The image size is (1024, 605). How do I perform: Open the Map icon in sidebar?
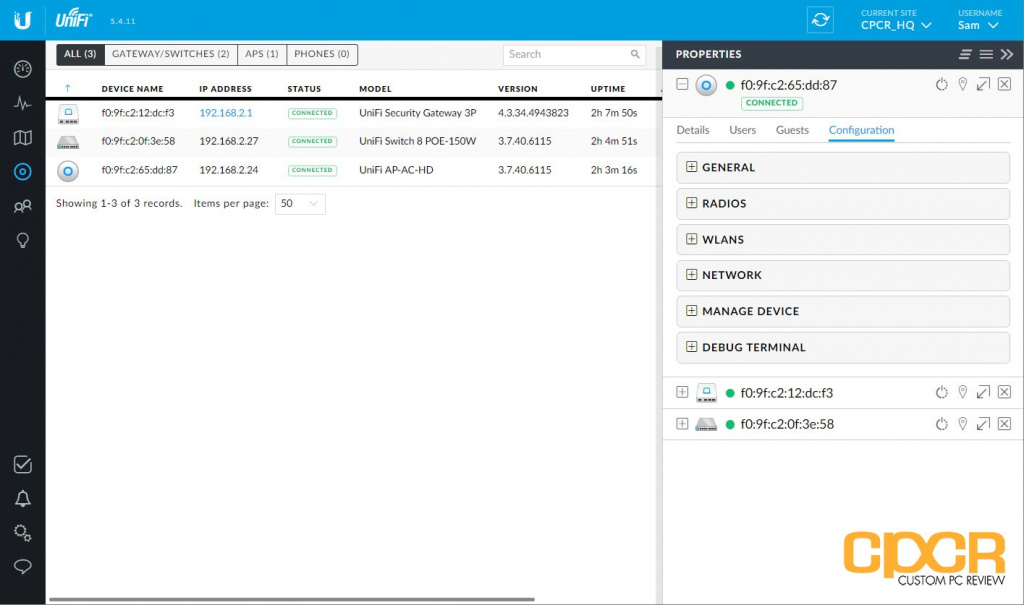(x=22, y=137)
